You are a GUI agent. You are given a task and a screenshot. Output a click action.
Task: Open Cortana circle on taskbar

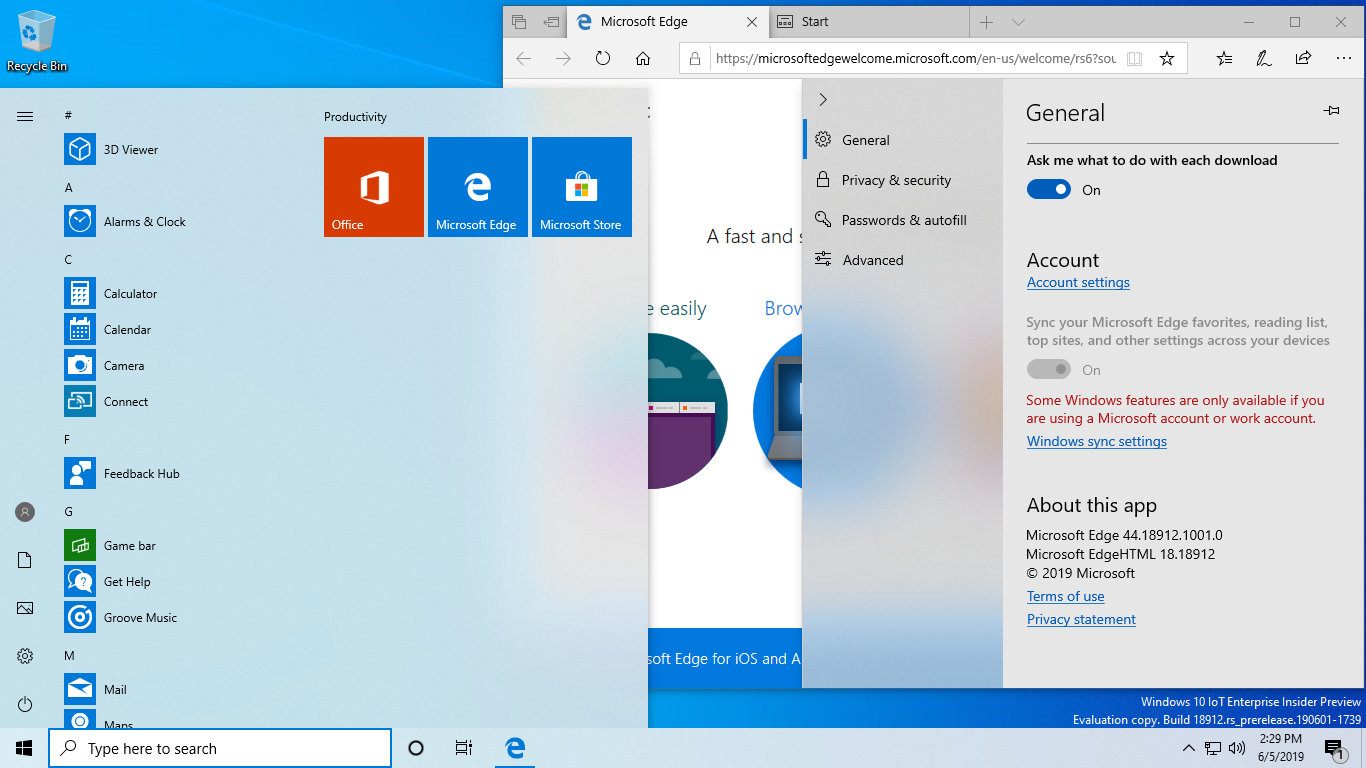[x=416, y=748]
